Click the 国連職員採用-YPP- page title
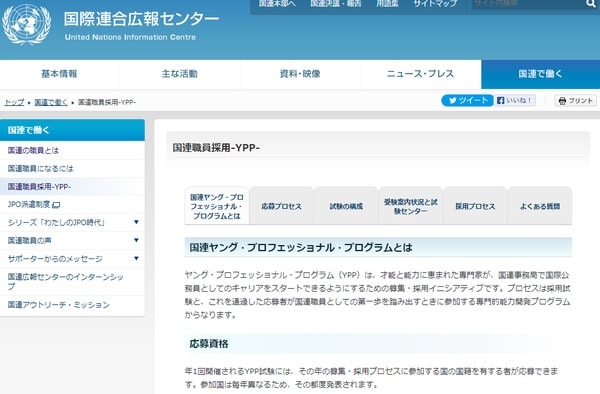This screenshot has height=394, width=600. tap(216, 148)
